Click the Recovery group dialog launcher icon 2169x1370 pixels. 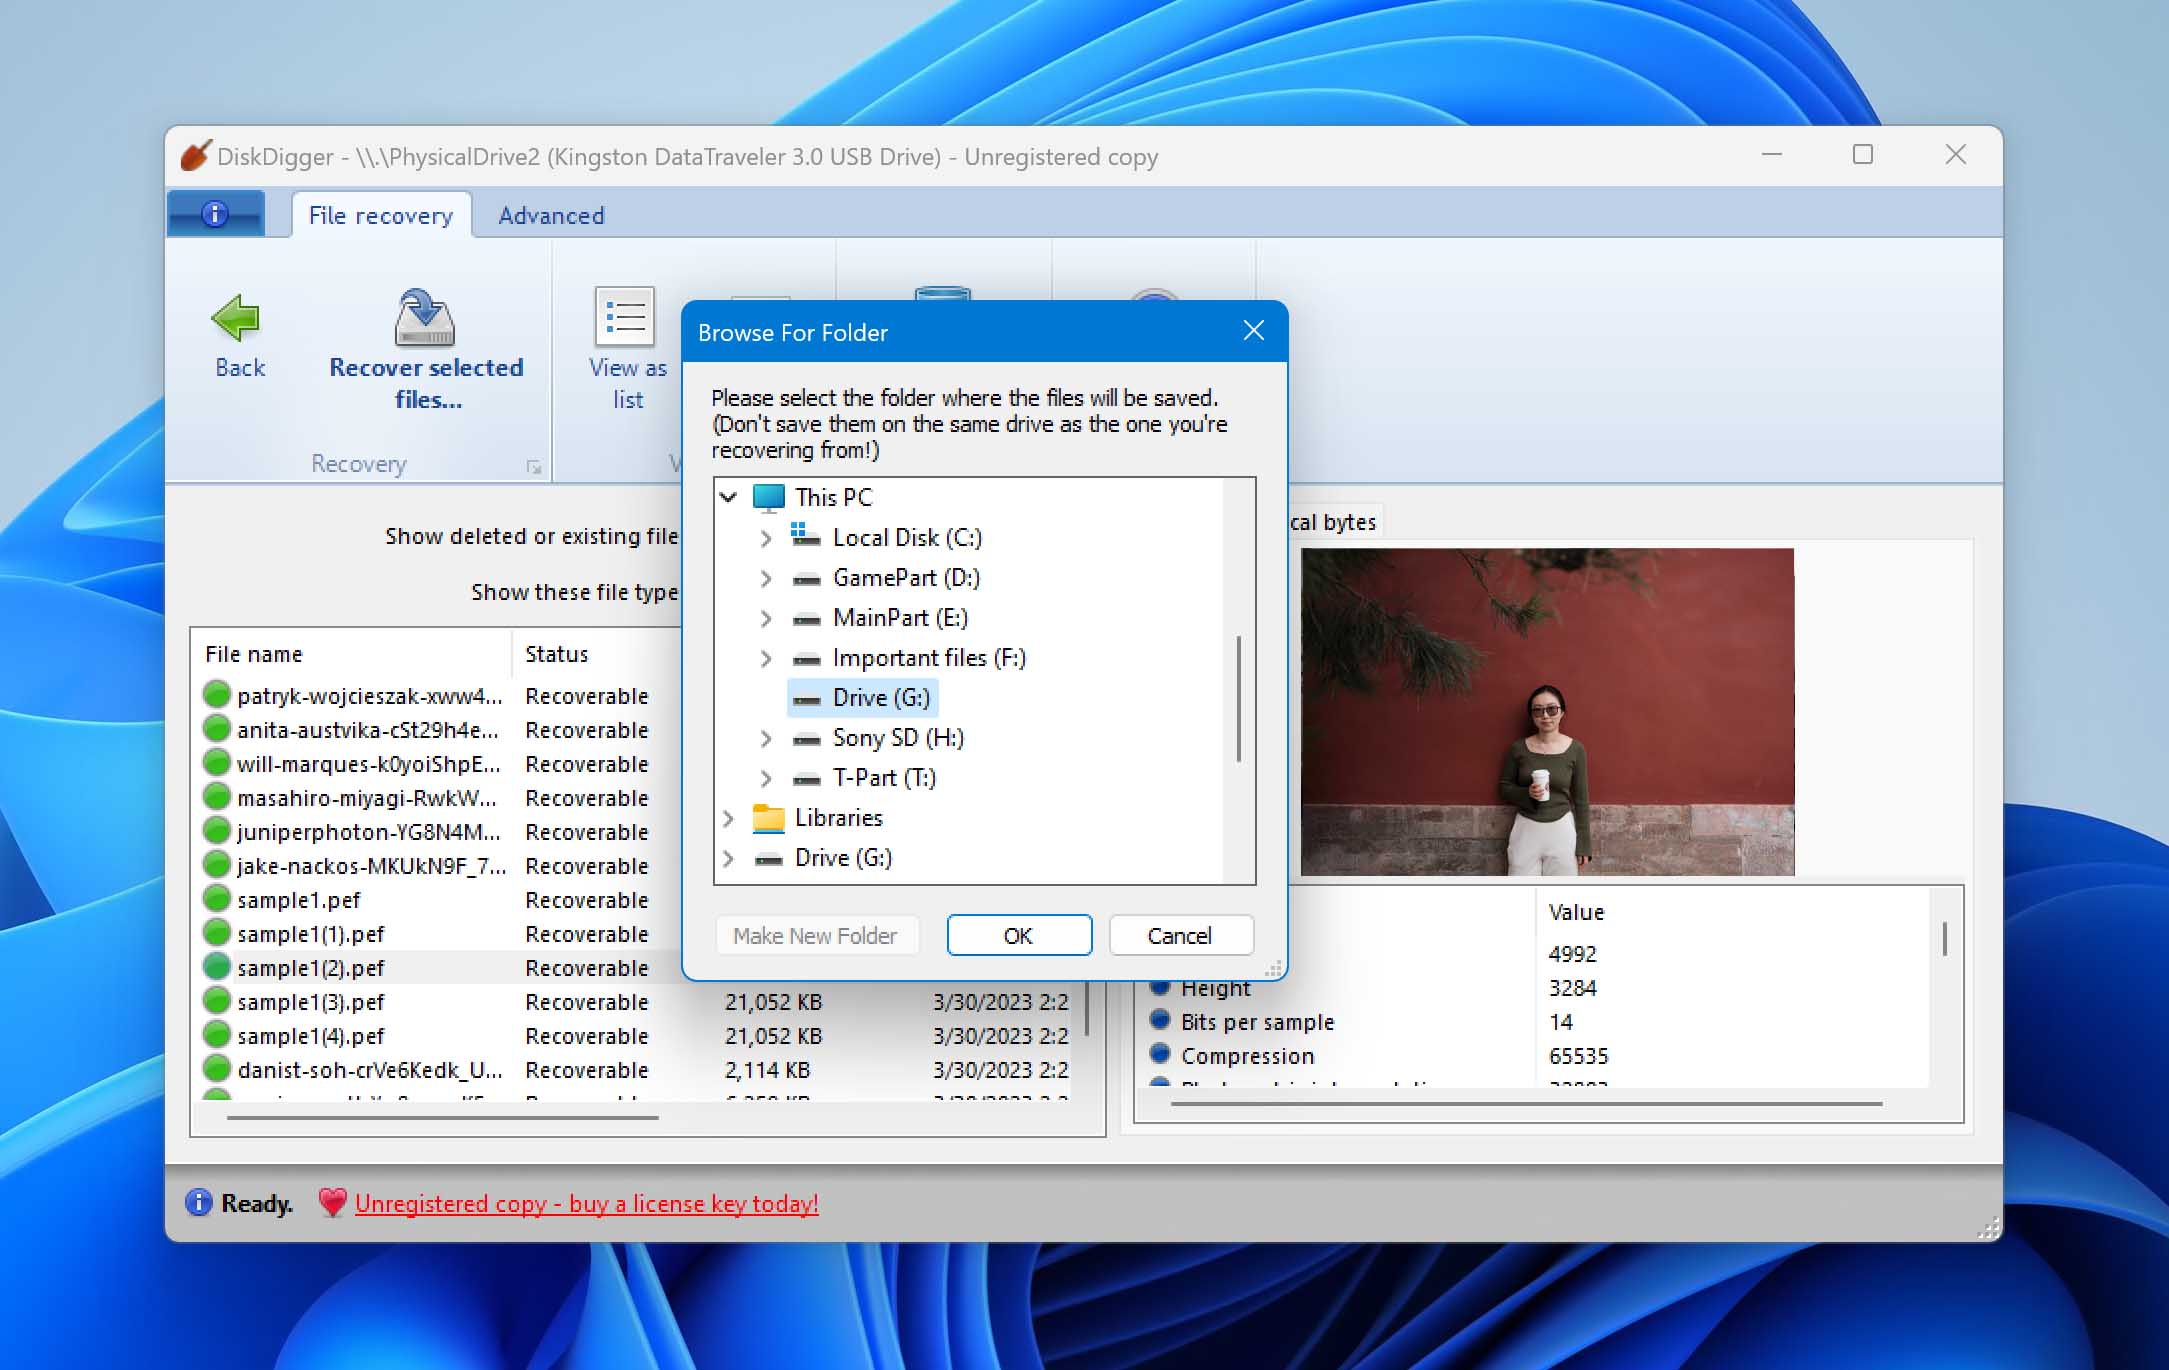tap(534, 467)
